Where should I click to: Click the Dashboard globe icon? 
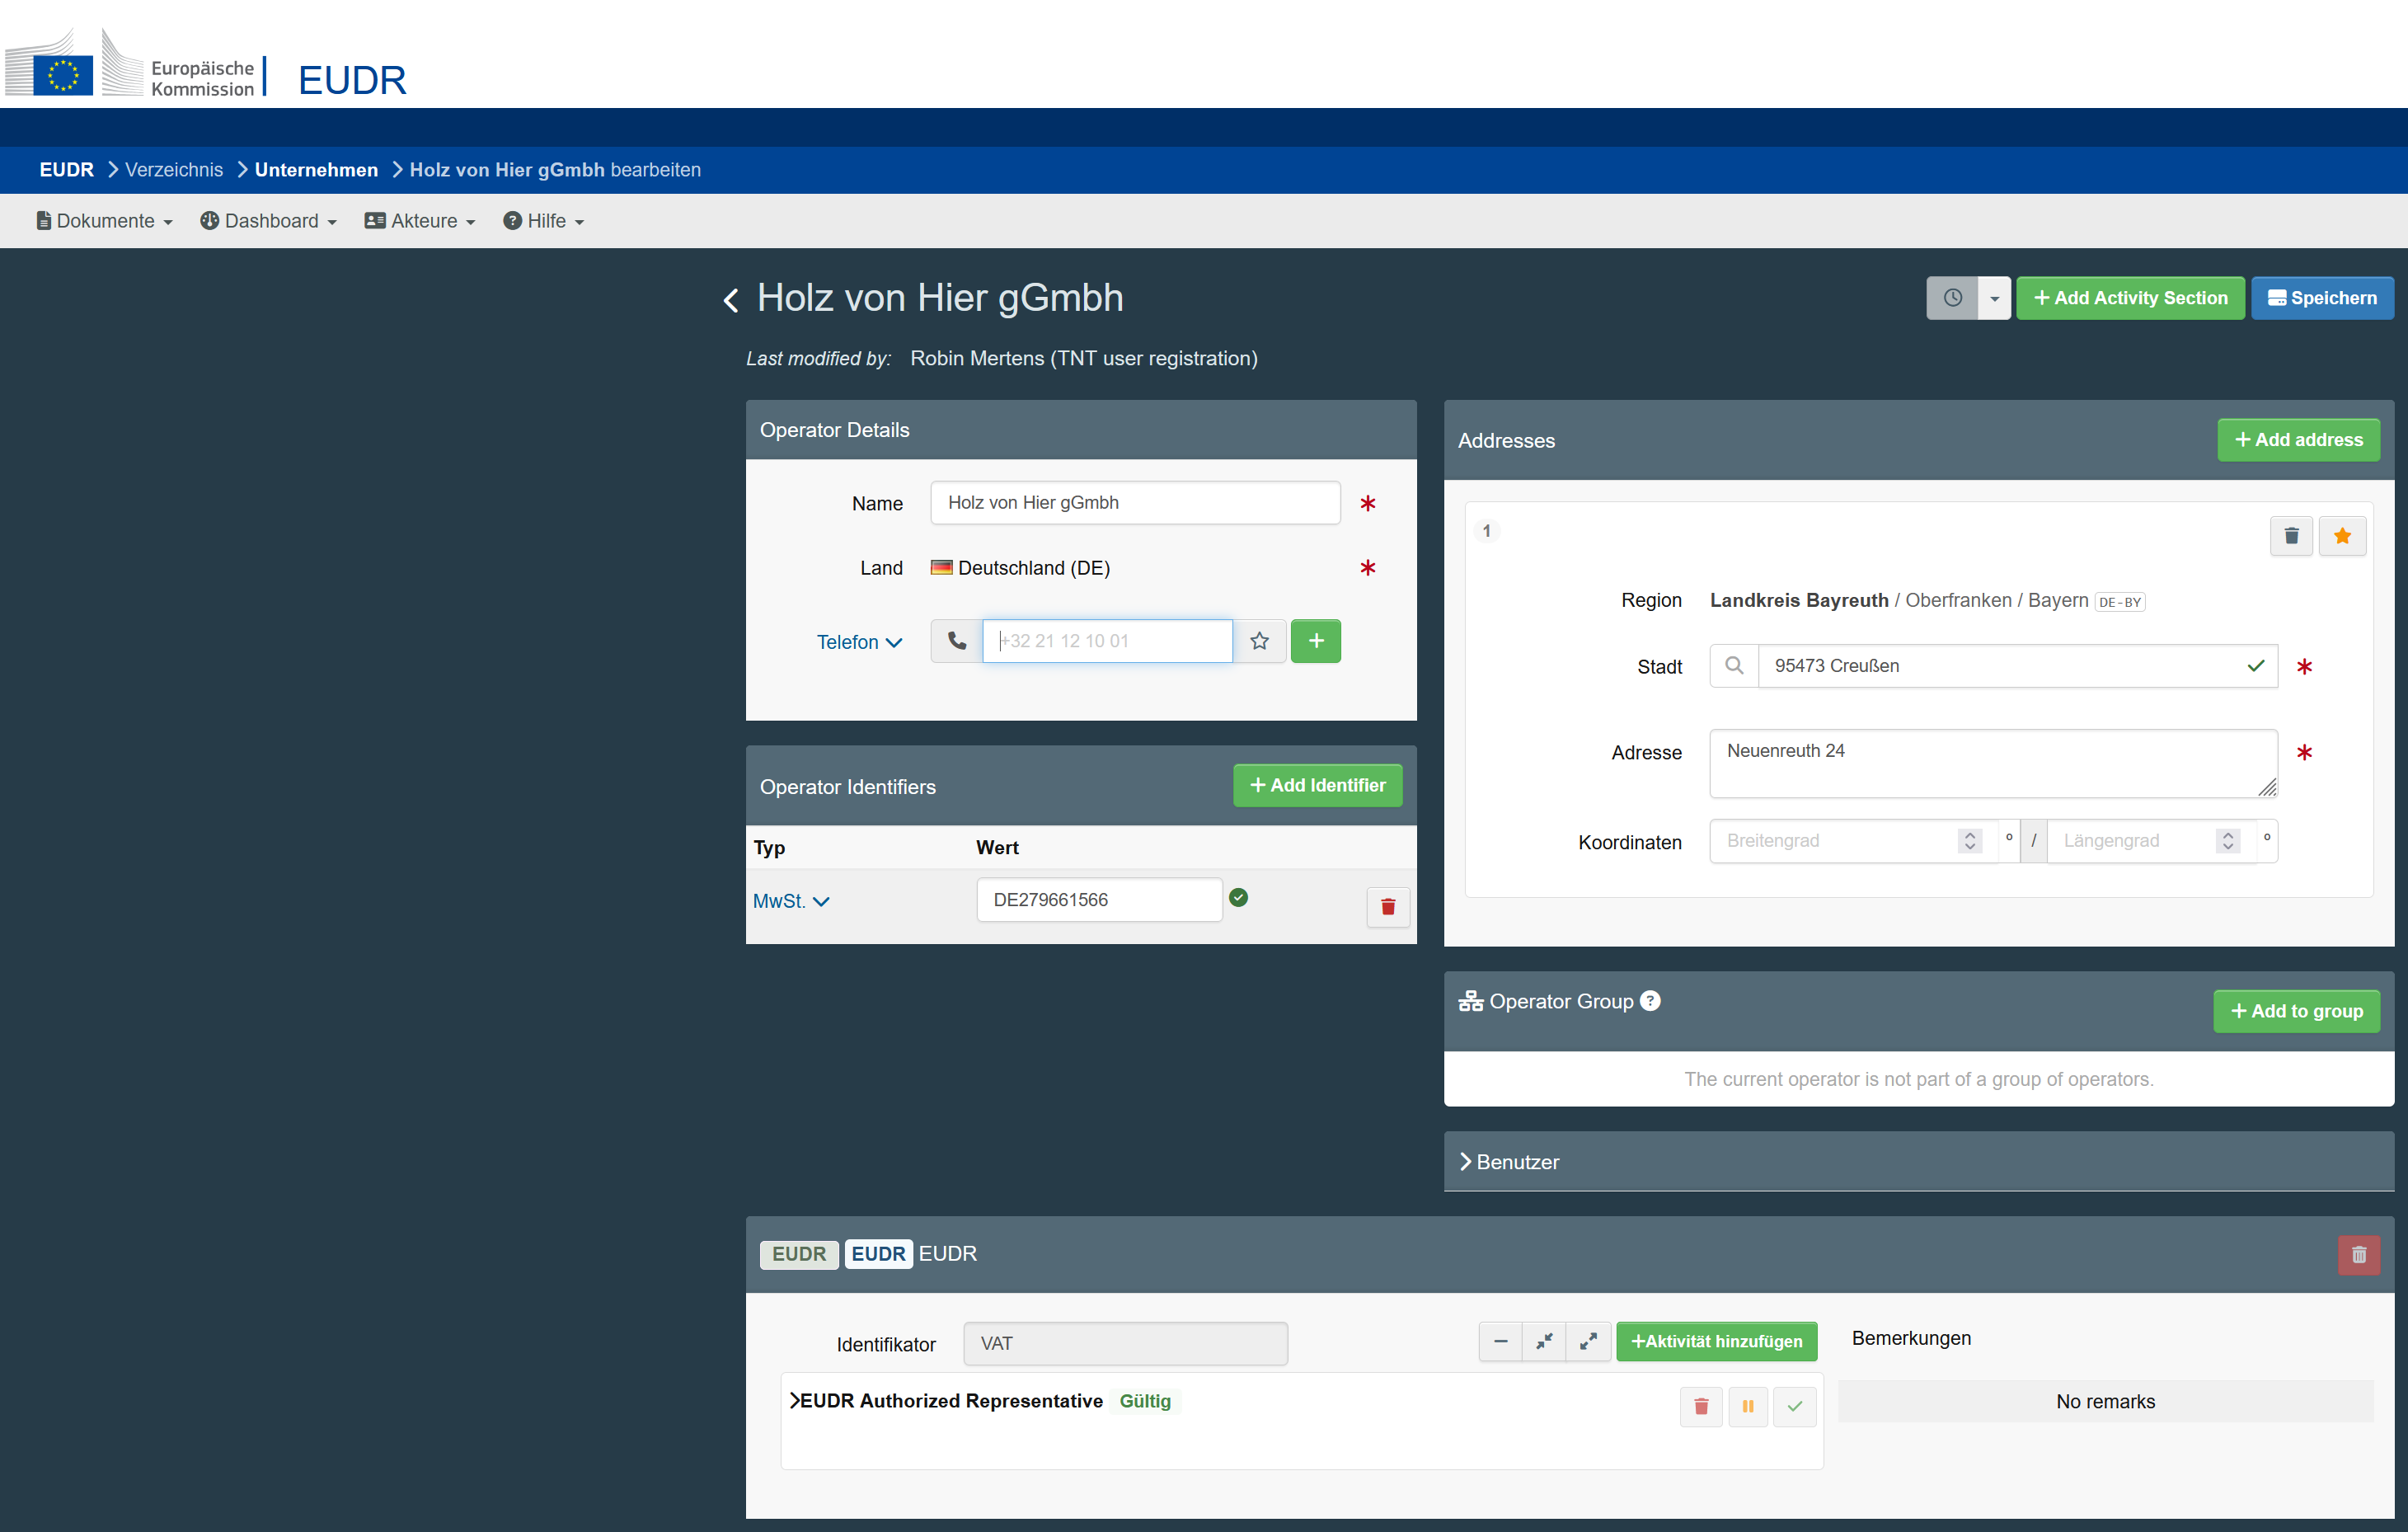point(209,221)
